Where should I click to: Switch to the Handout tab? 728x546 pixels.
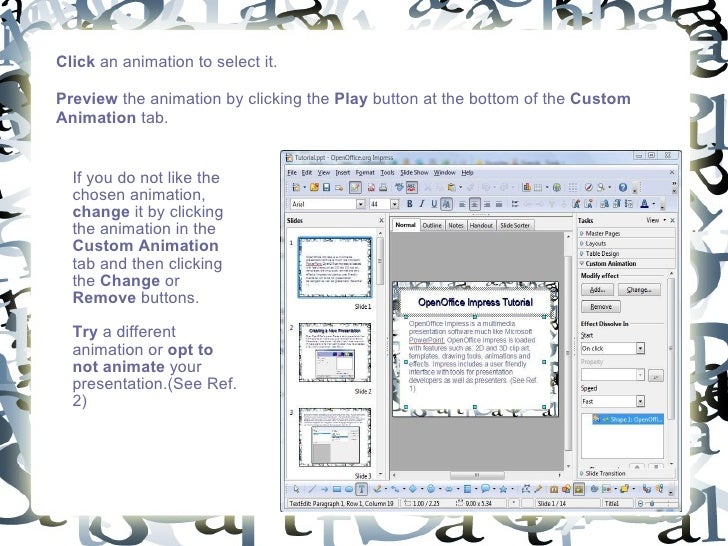[481, 225]
